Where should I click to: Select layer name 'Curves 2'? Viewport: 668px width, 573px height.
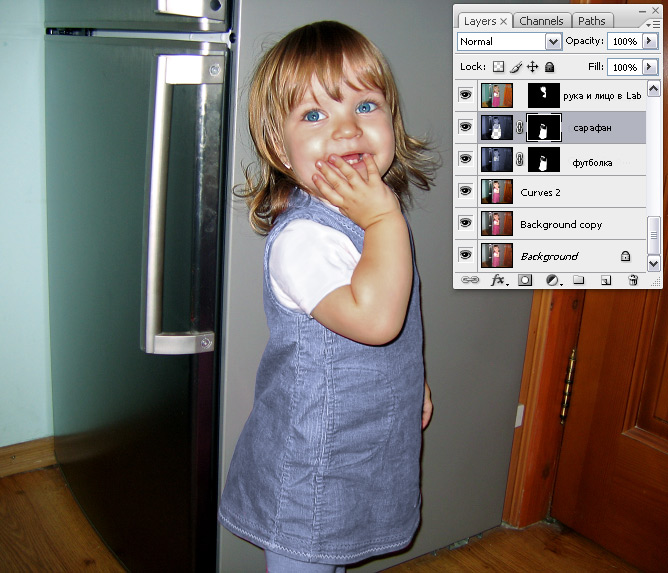pyautogui.click(x=540, y=193)
